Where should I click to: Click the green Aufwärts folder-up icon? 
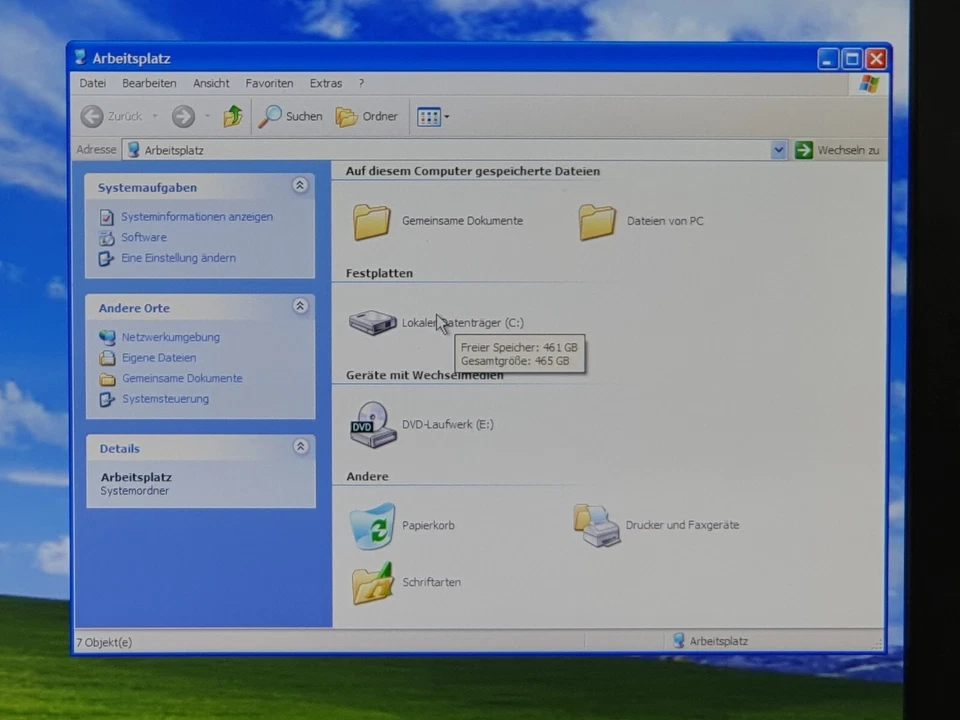click(x=232, y=116)
